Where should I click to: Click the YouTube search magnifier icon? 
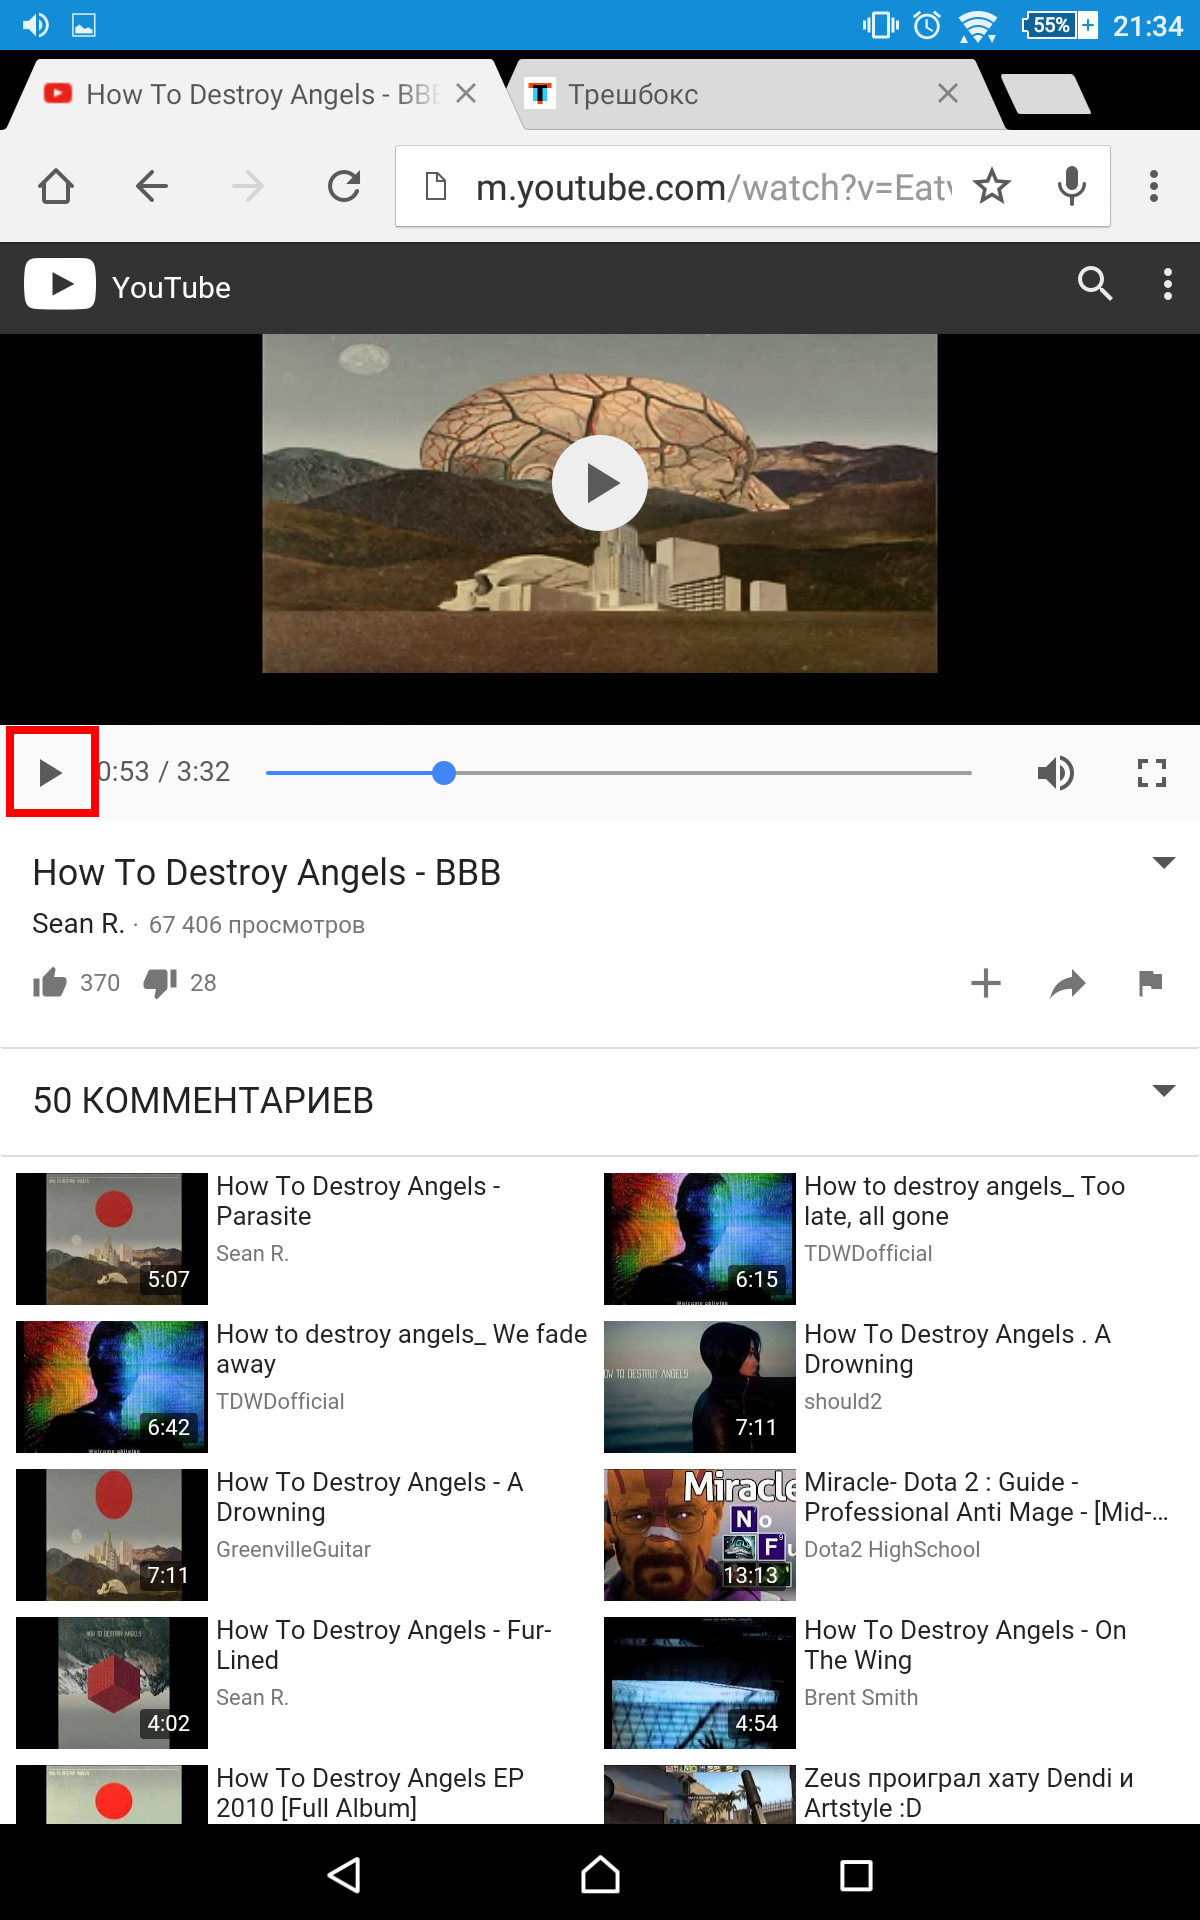(x=1095, y=284)
